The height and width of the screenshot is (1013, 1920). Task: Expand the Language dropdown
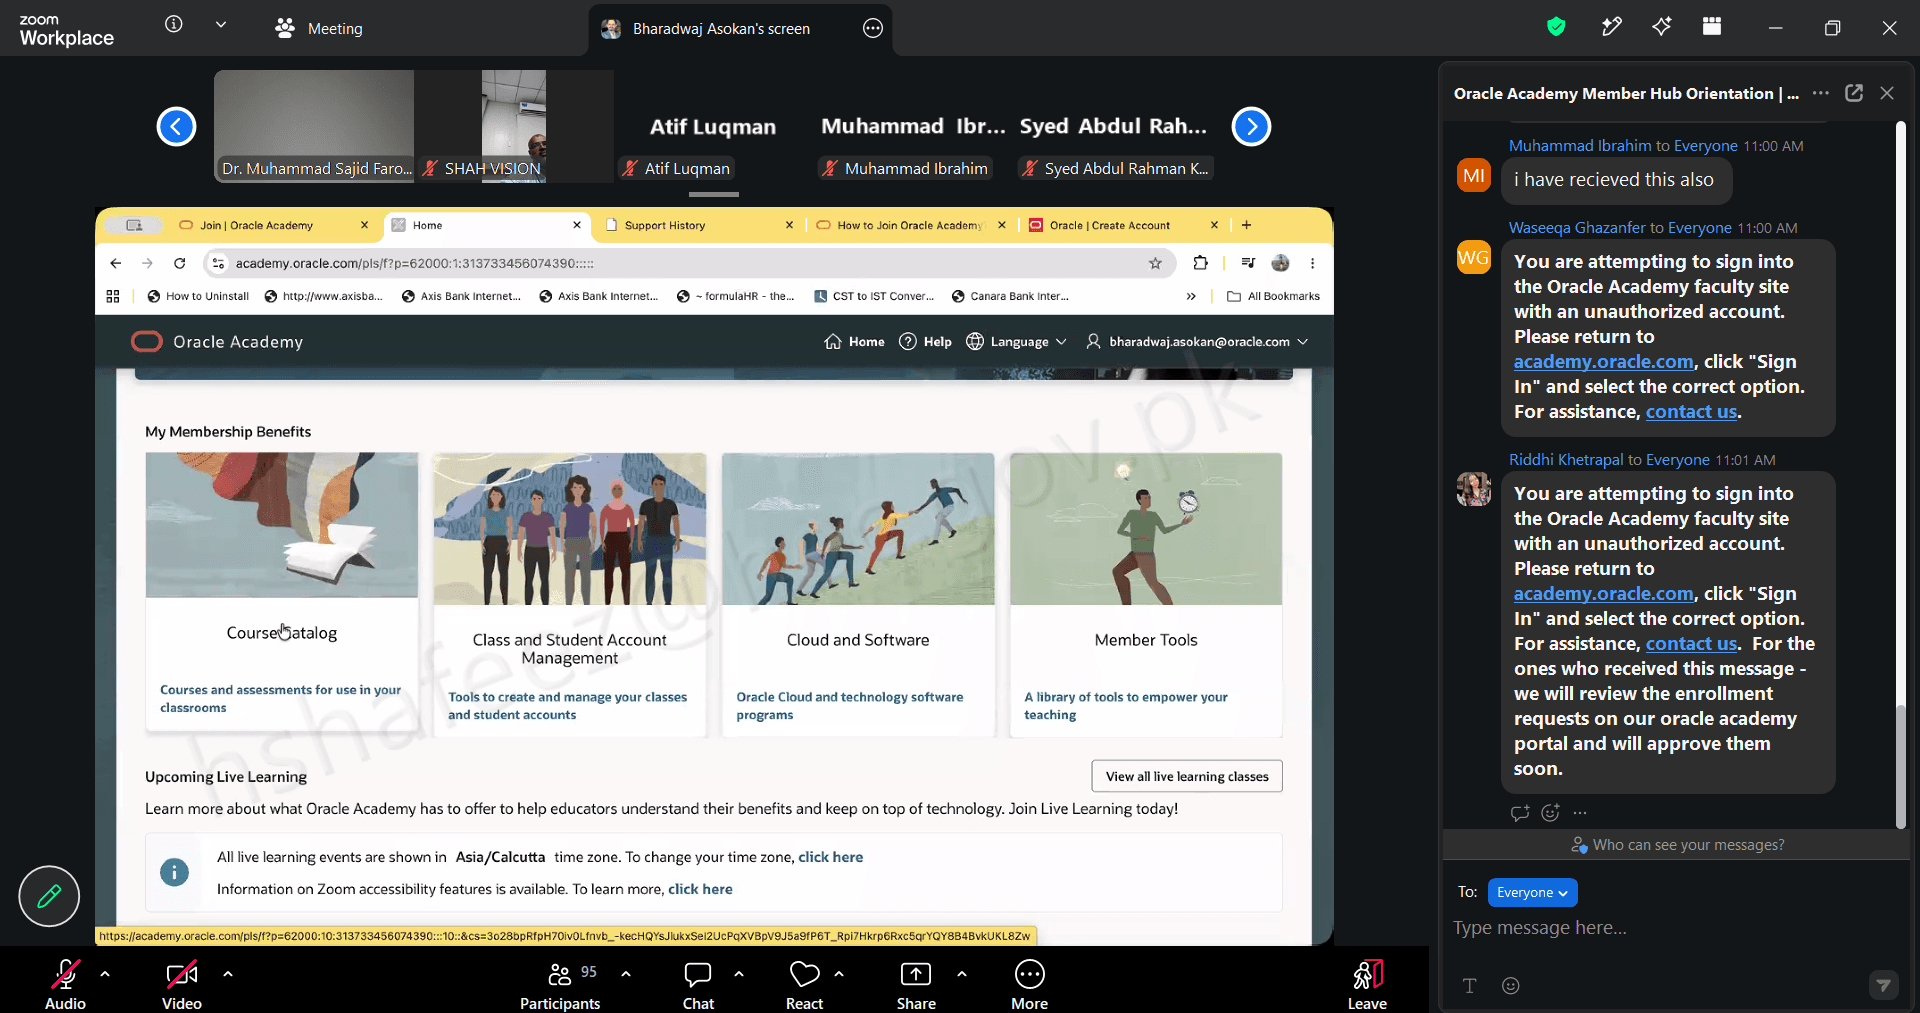tap(1017, 342)
